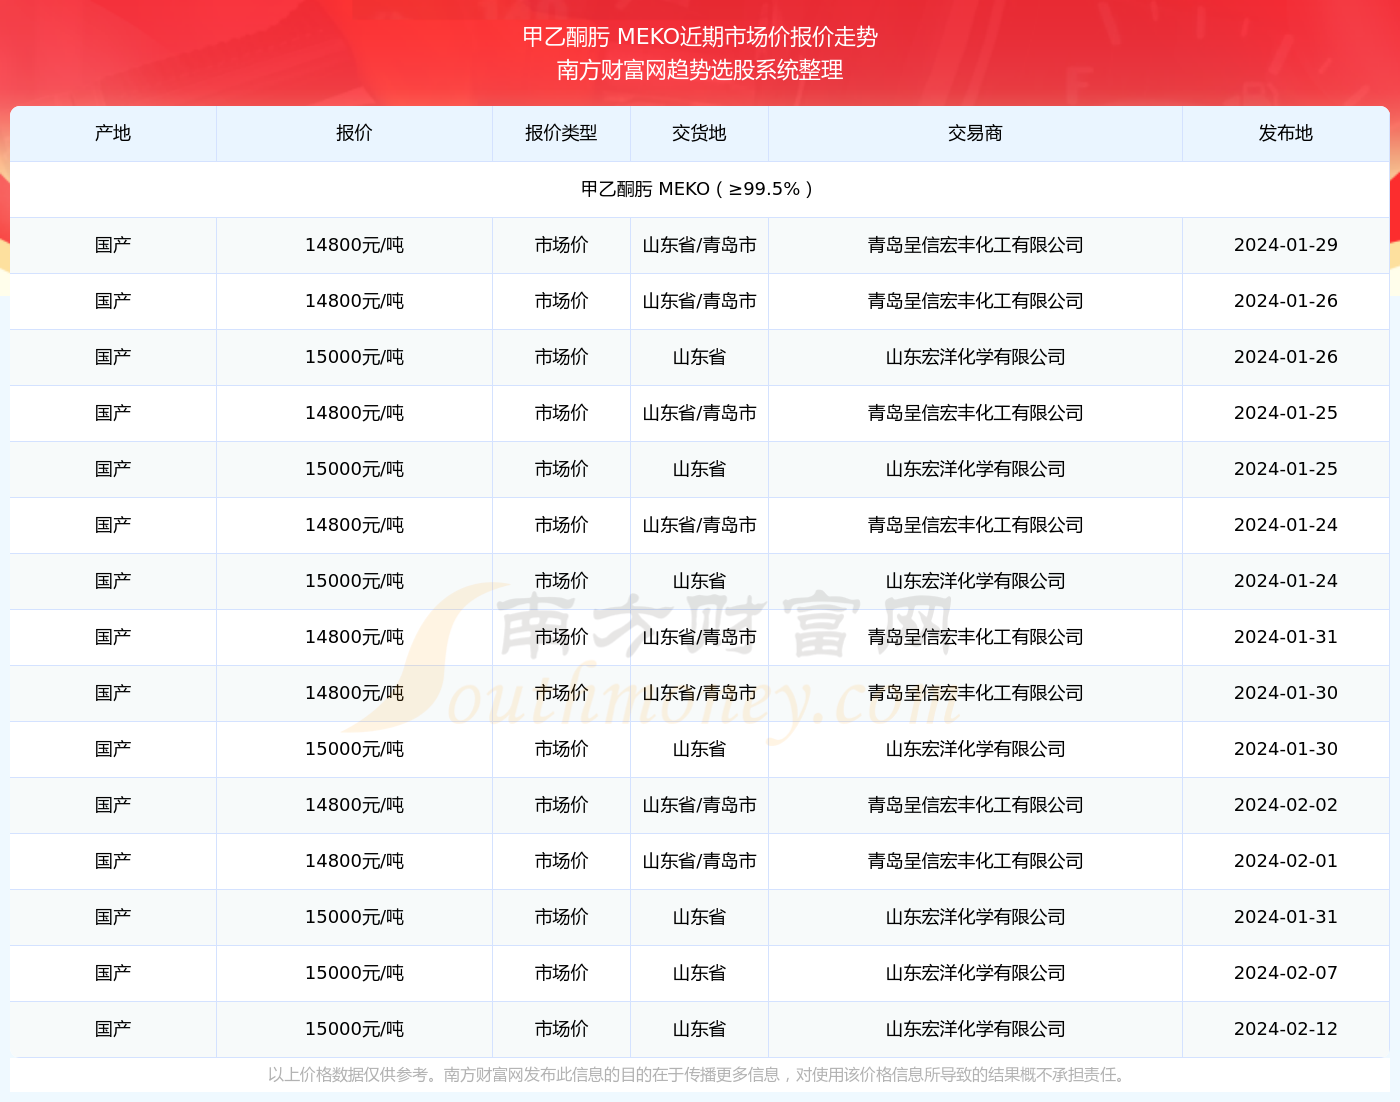Select date 2024-01-30 in the 青岛呈信宏丰化工 row
The width and height of the screenshot is (1400, 1102).
click(x=1285, y=693)
